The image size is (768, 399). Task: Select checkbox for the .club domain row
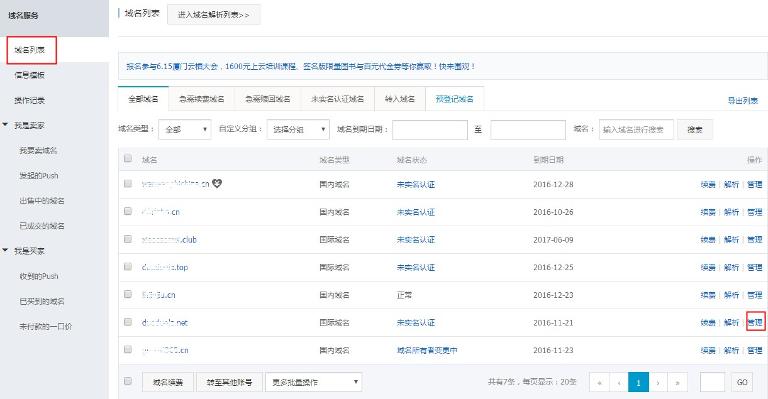point(128,239)
